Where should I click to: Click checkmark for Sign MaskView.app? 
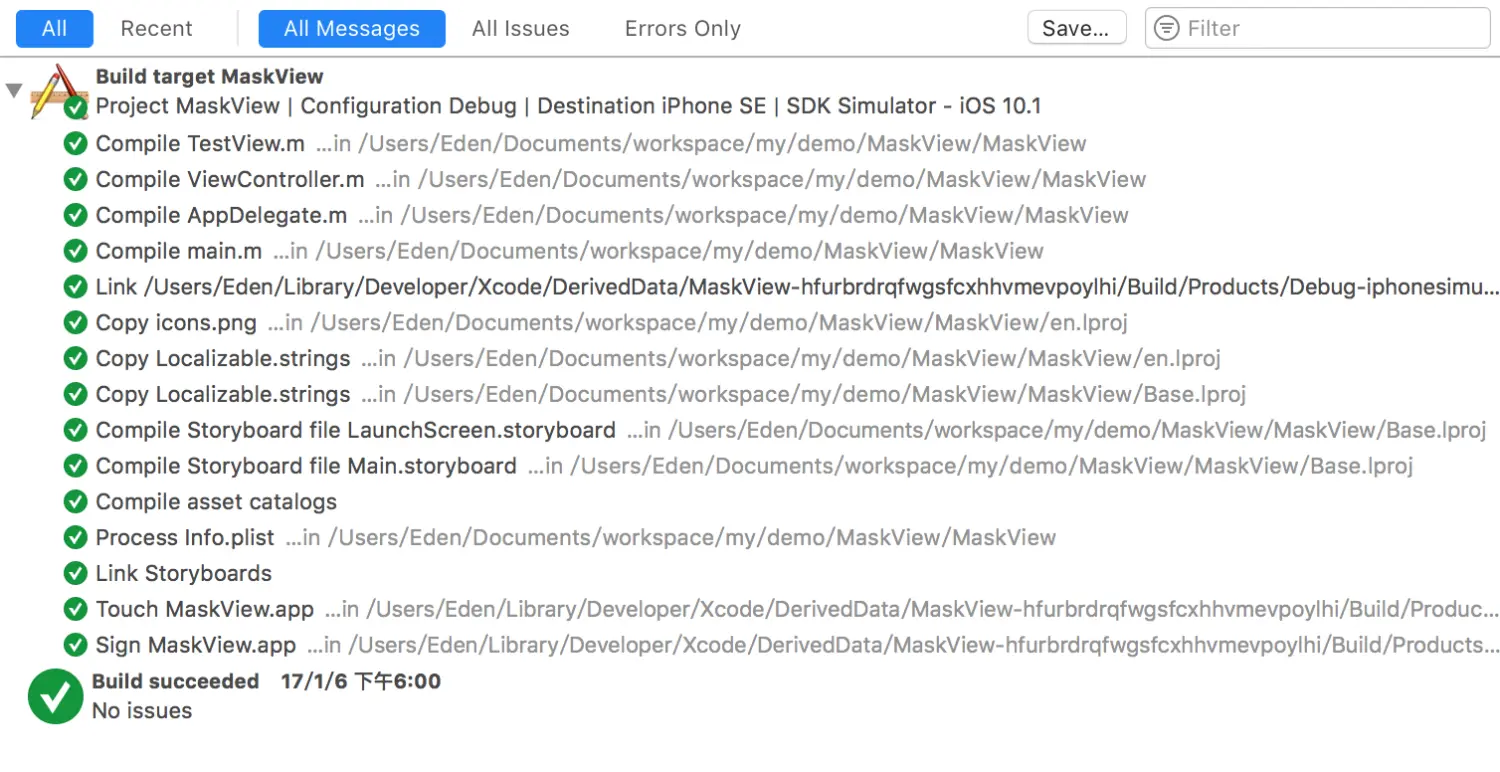click(x=75, y=645)
